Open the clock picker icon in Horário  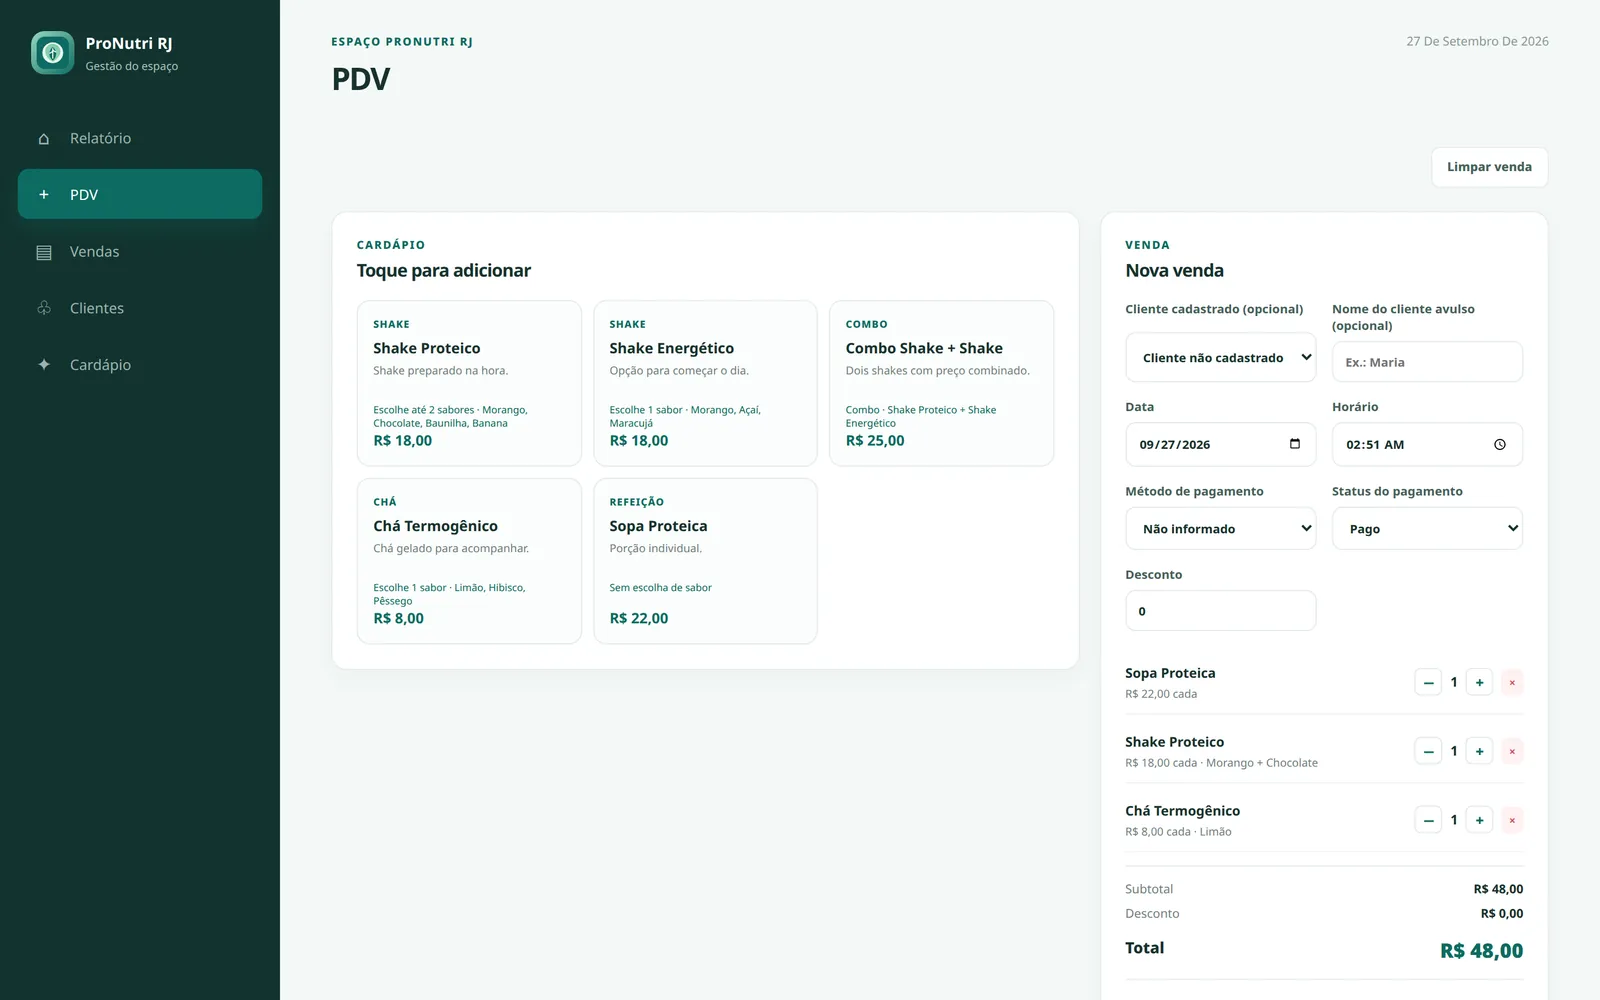(1500, 444)
